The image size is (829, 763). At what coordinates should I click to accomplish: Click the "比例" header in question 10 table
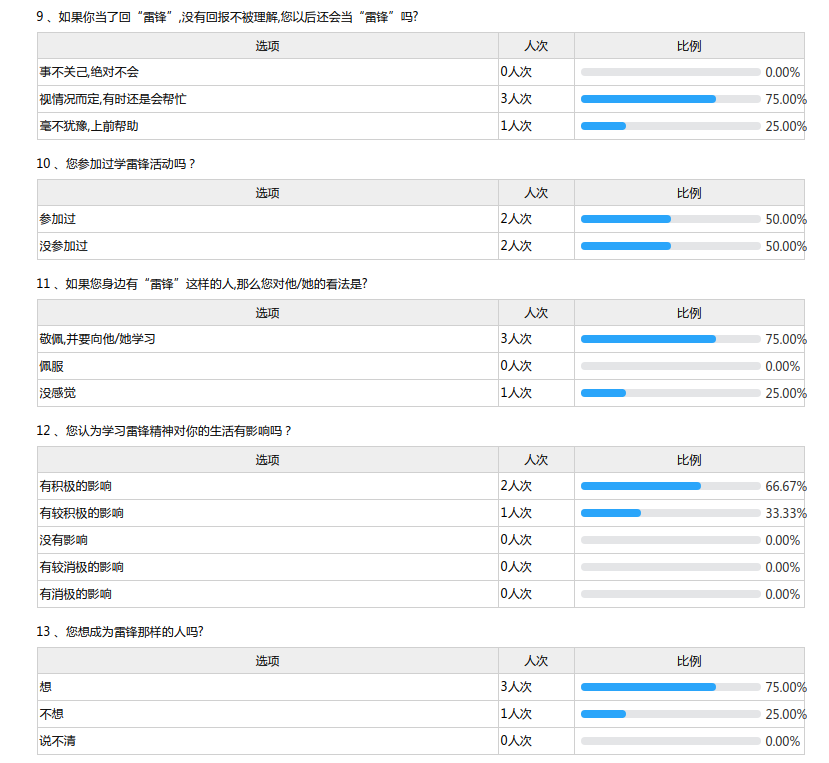[x=689, y=193]
